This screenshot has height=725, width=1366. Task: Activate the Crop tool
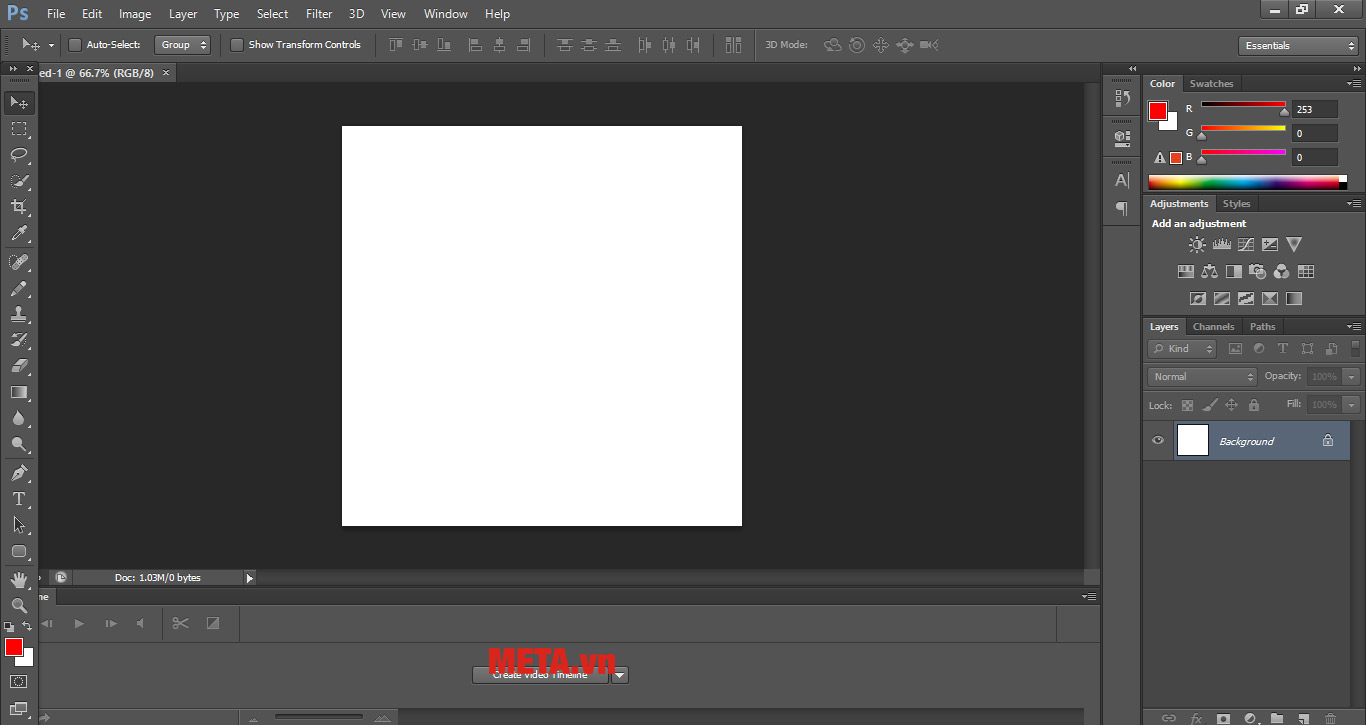[19, 207]
